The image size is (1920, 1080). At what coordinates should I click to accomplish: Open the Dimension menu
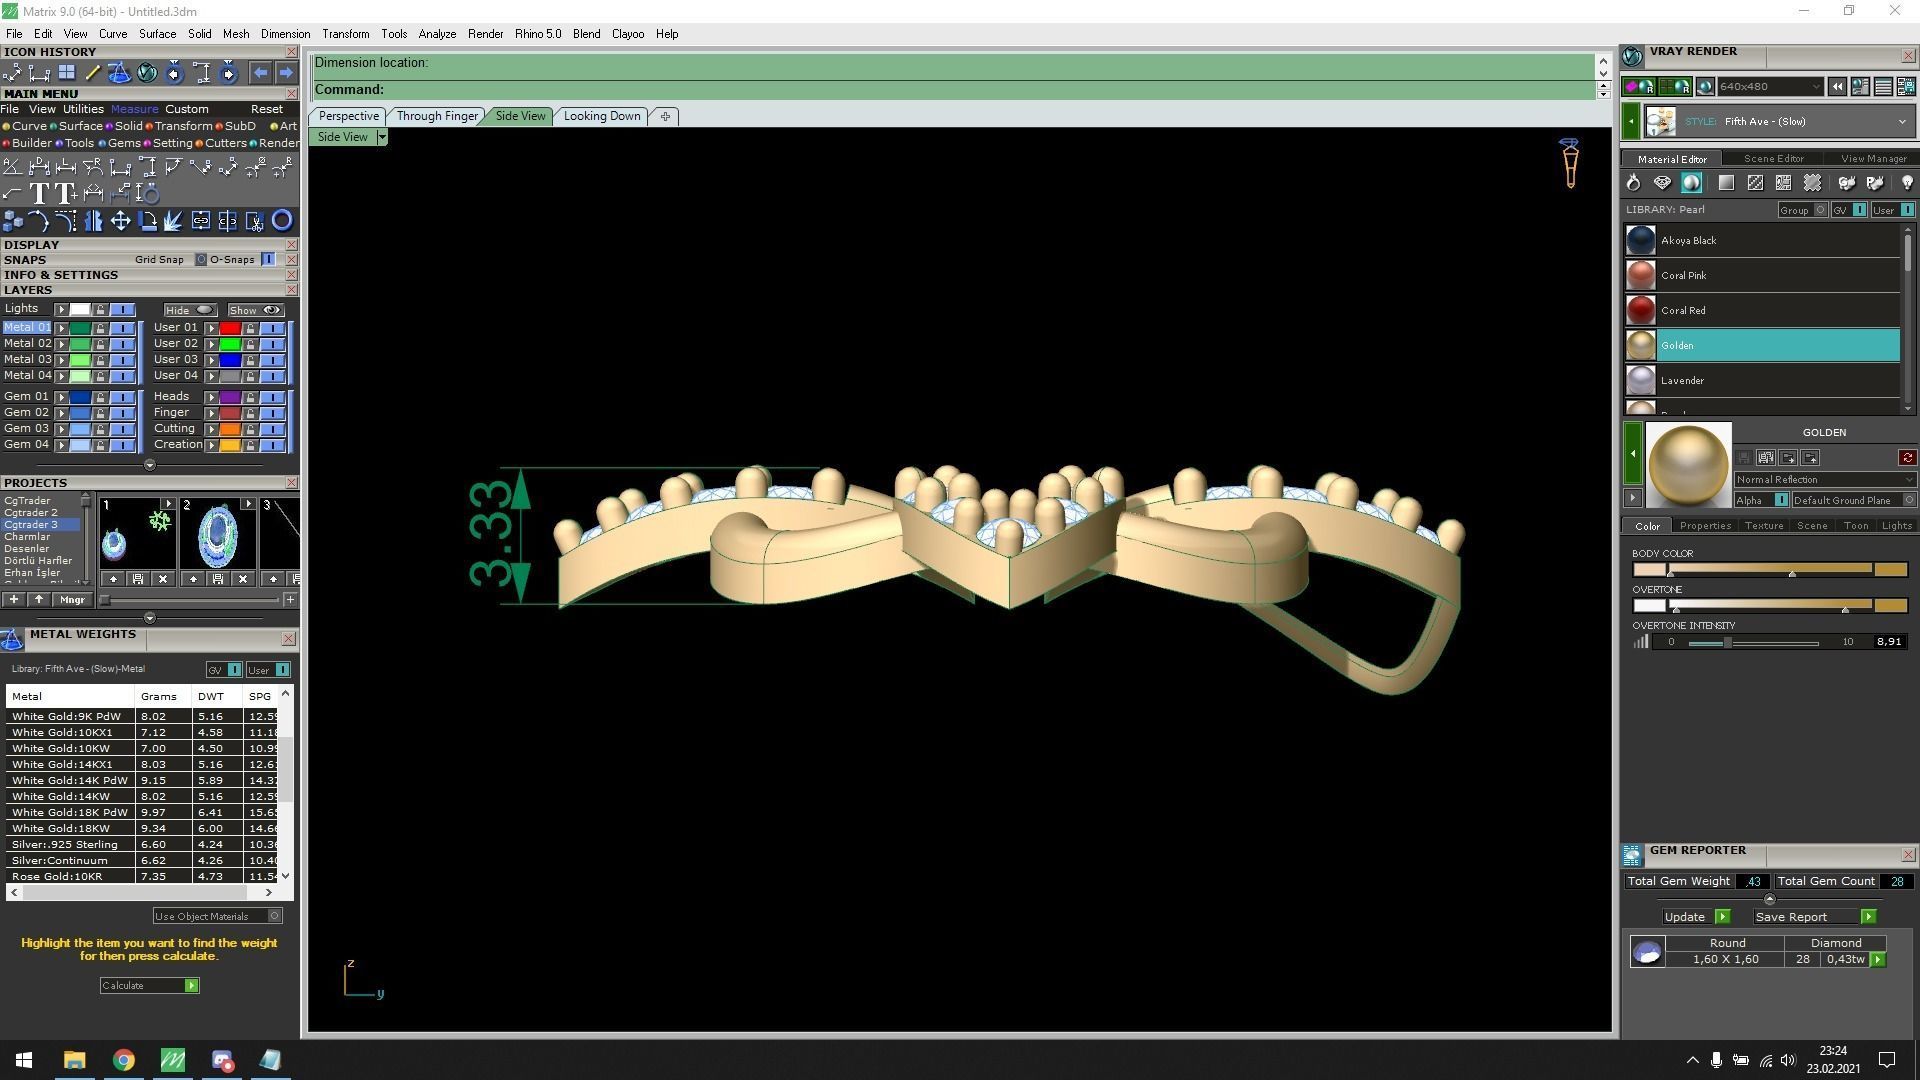click(x=285, y=34)
